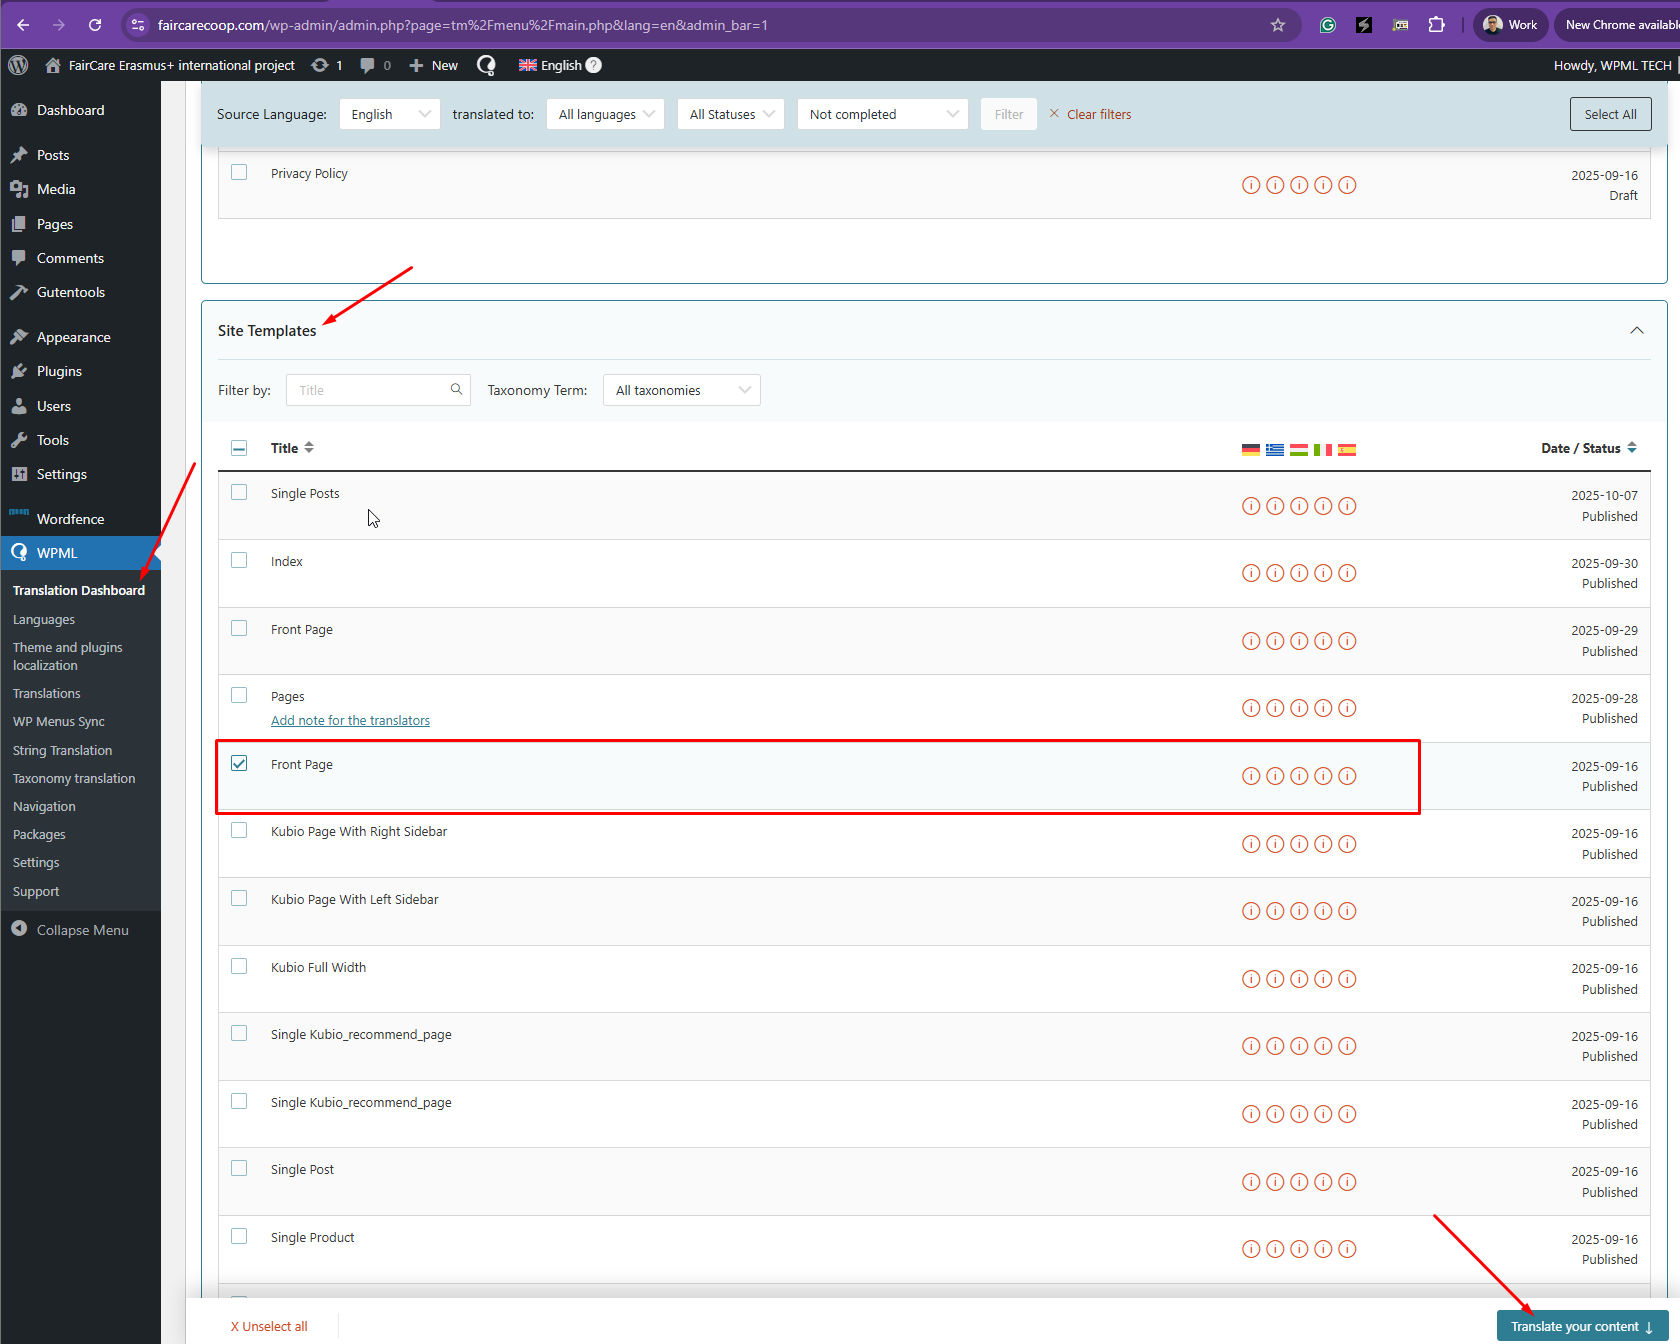Click the WPML icon in admin bar
Viewport: 1680px width, 1344px height.
[486, 65]
